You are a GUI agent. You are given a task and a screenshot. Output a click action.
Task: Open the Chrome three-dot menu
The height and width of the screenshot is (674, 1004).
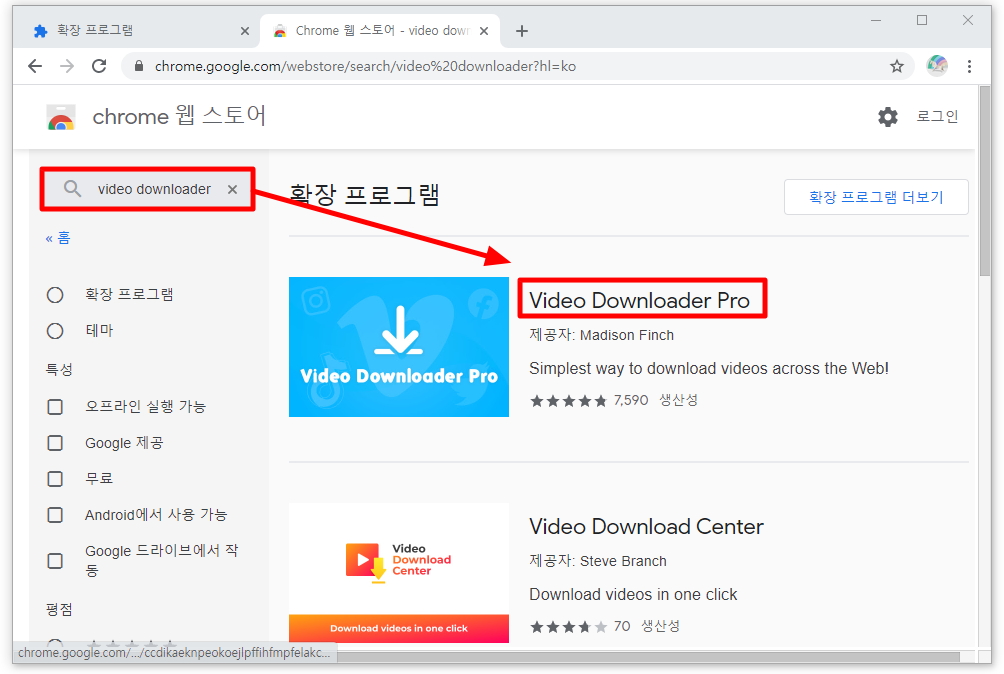[969, 66]
